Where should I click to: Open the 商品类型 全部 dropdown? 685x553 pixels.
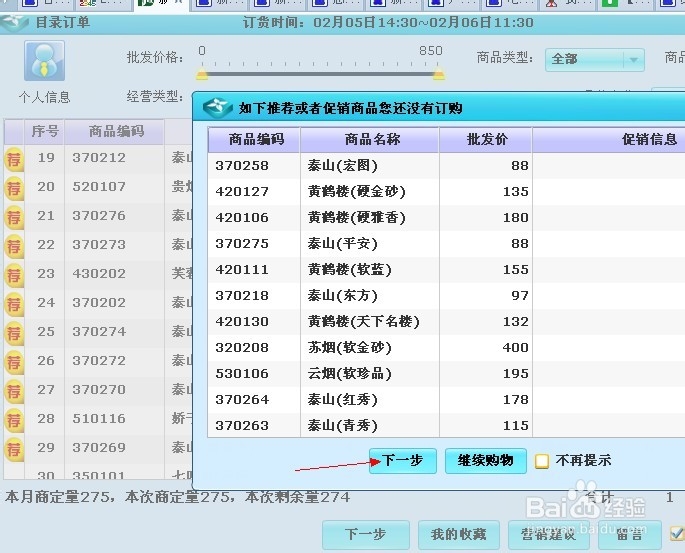[595, 59]
